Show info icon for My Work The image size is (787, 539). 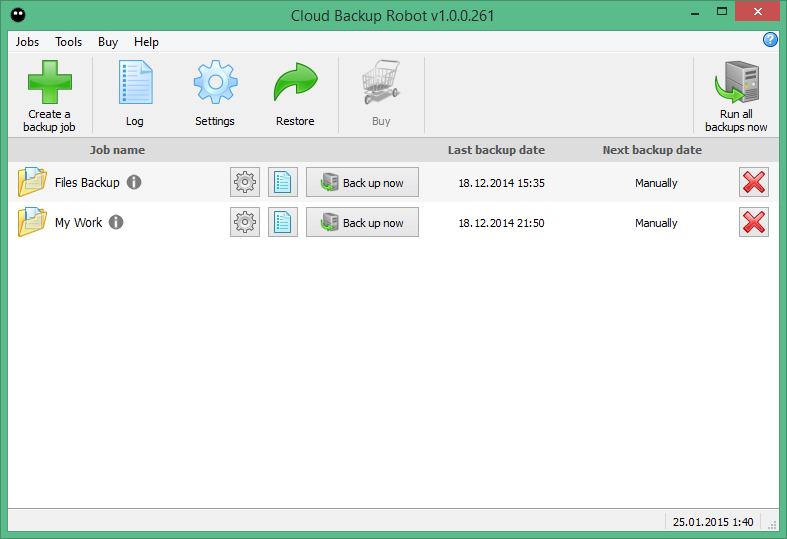click(116, 223)
